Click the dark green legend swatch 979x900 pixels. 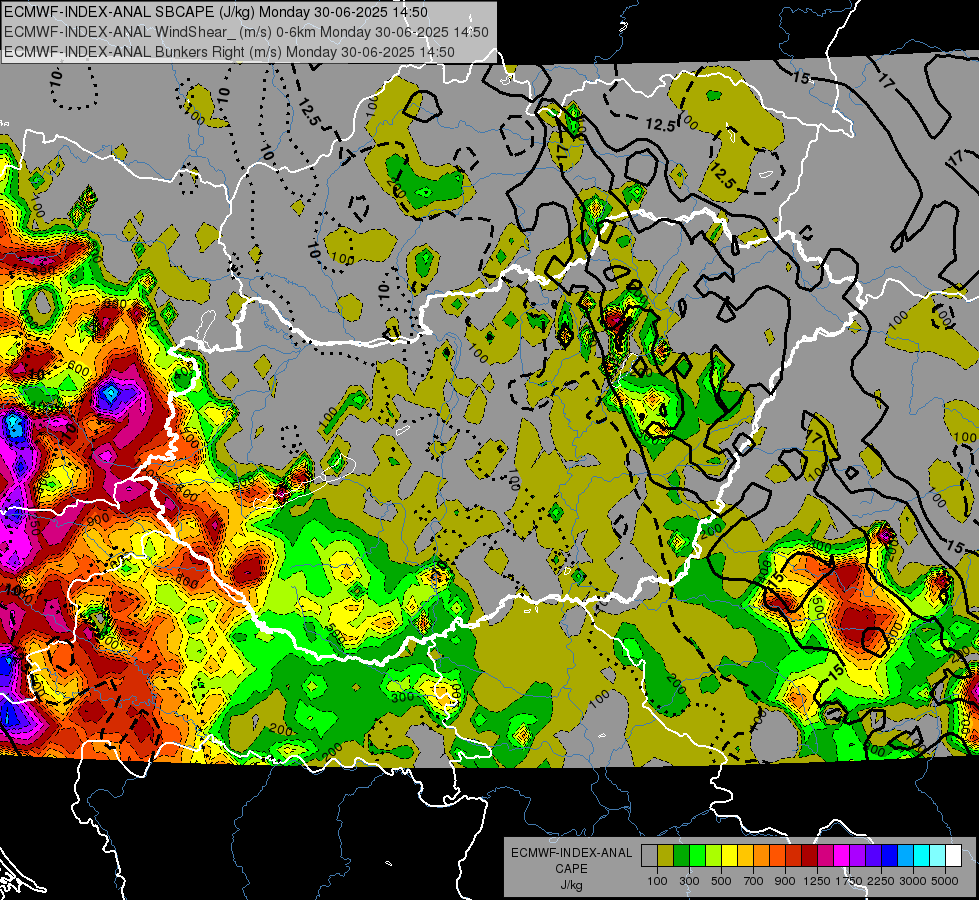click(681, 856)
